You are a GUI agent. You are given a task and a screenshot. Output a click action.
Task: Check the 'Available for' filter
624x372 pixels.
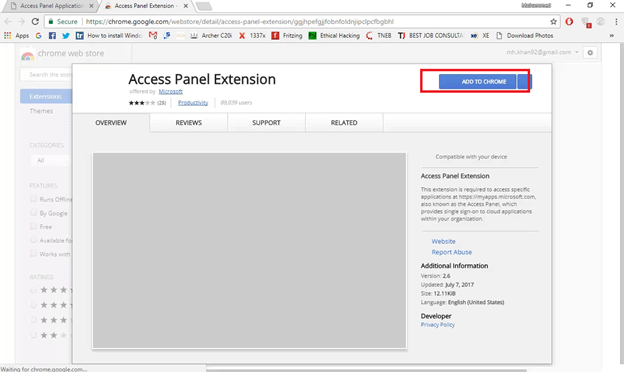33,240
